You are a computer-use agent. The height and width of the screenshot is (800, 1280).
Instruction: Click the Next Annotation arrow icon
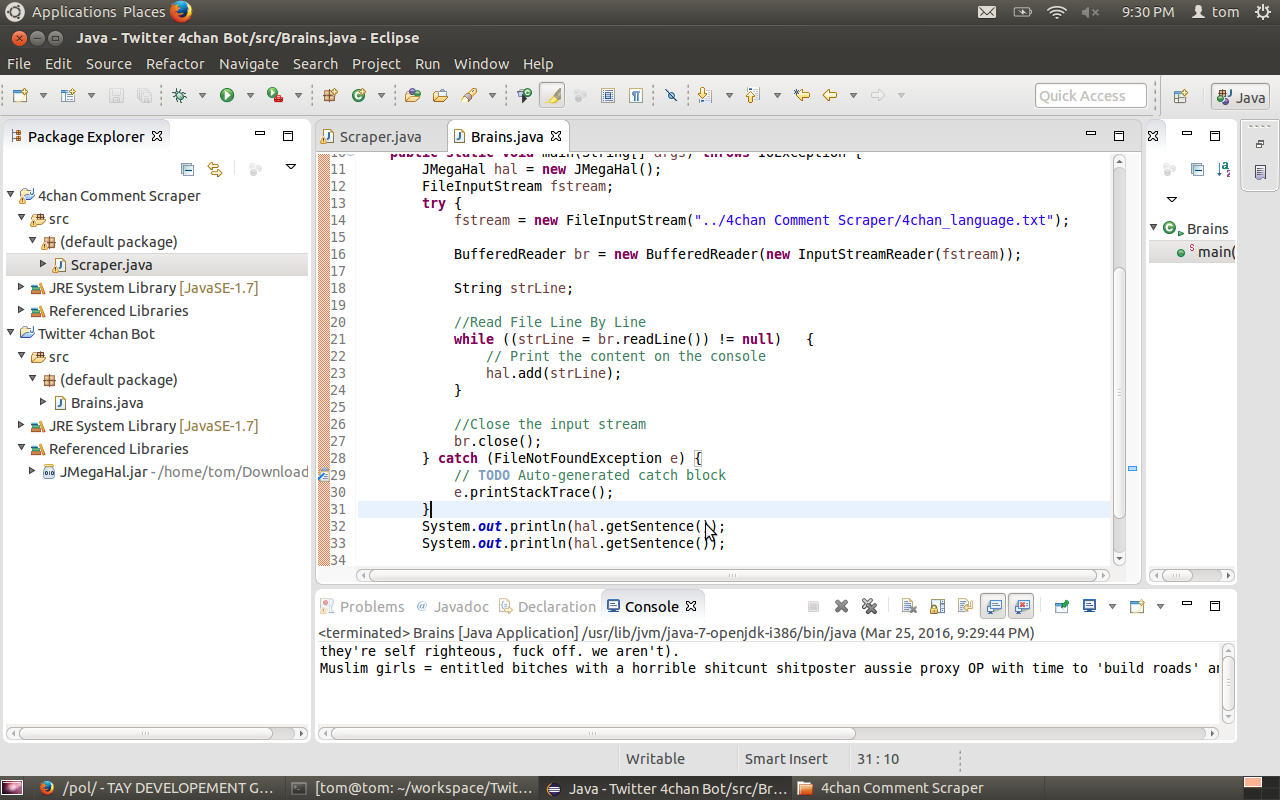click(x=704, y=95)
